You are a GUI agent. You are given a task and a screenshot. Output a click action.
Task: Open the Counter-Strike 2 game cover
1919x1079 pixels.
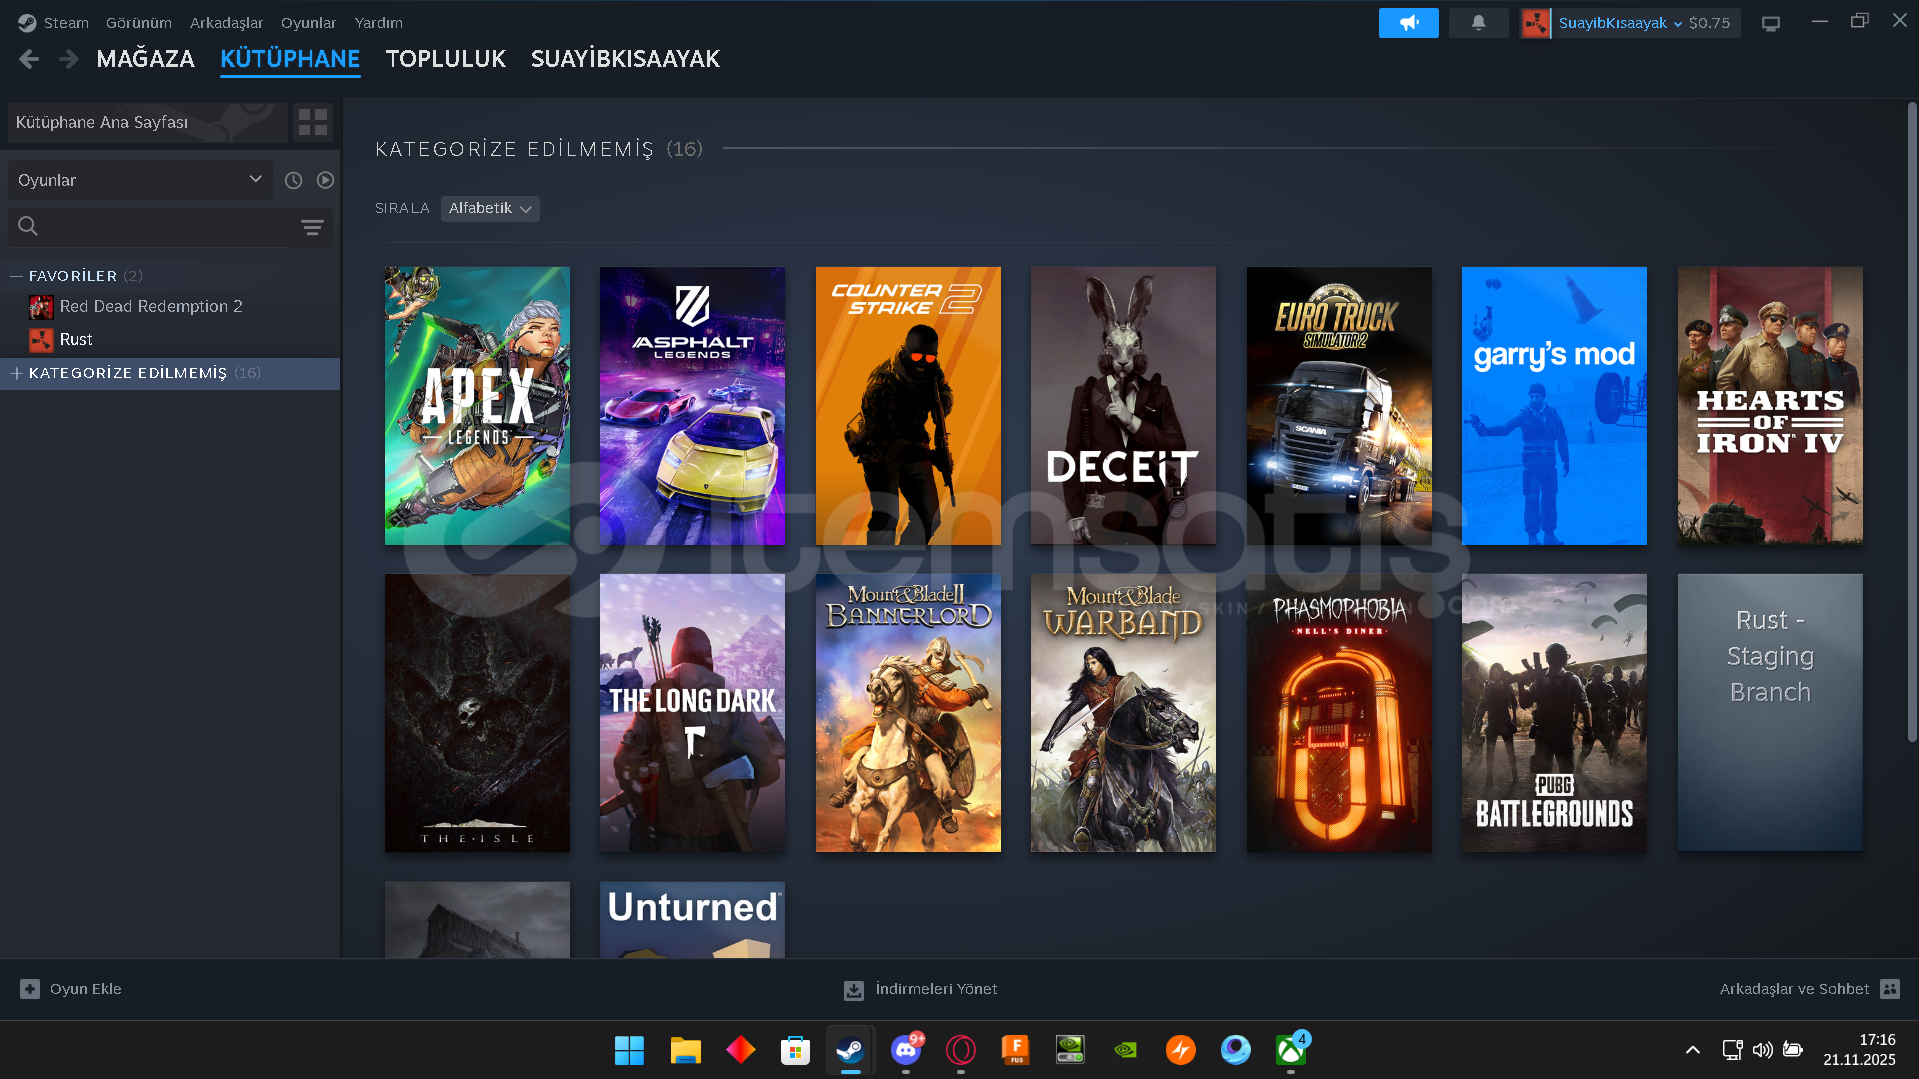[x=907, y=405]
